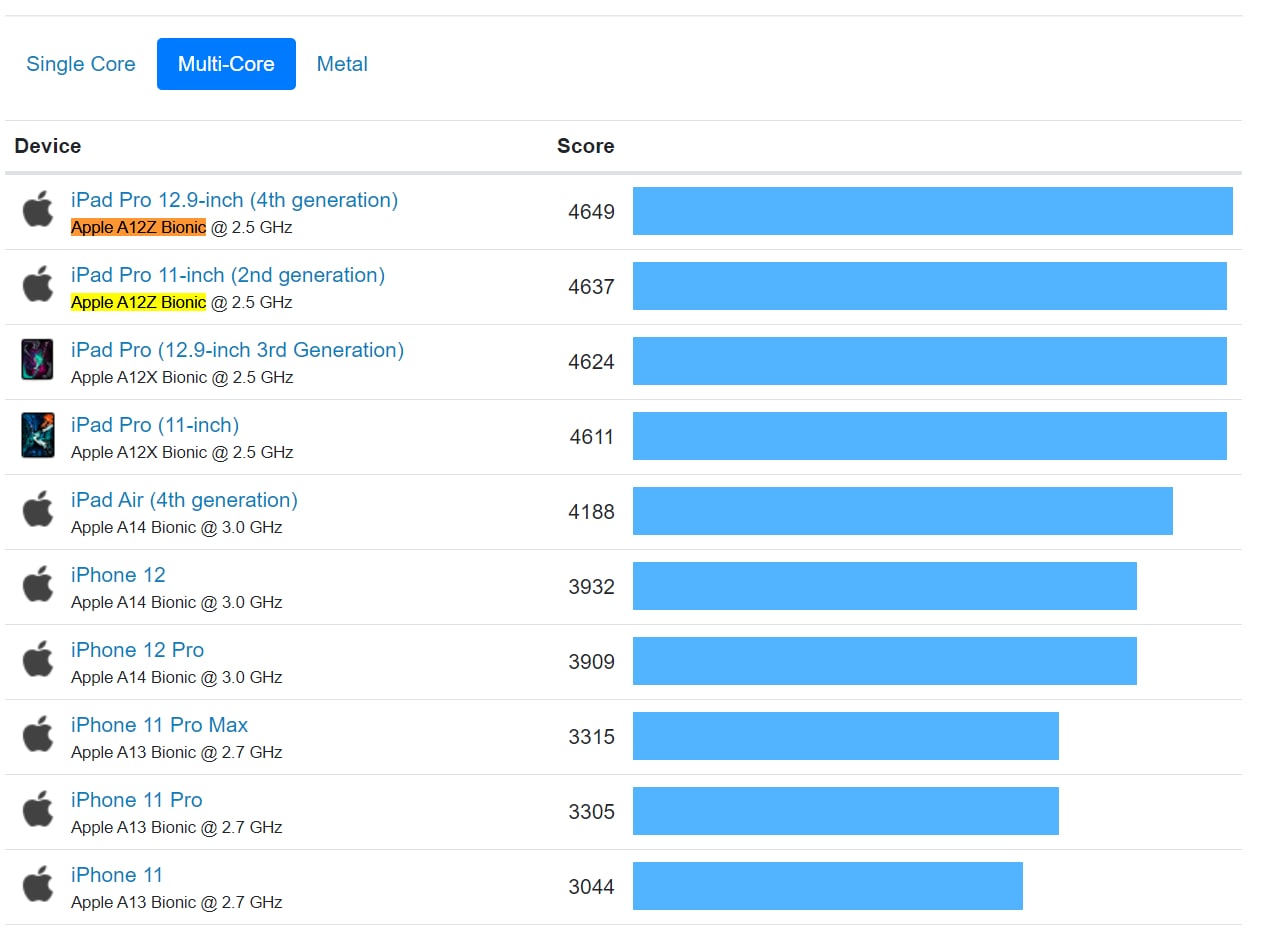Image resolution: width=1267 pixels, height=934 pixels.
Task: Click the score bar for iPad Pro 12.9-inch (4th generation)
Action: click(933, 211)
